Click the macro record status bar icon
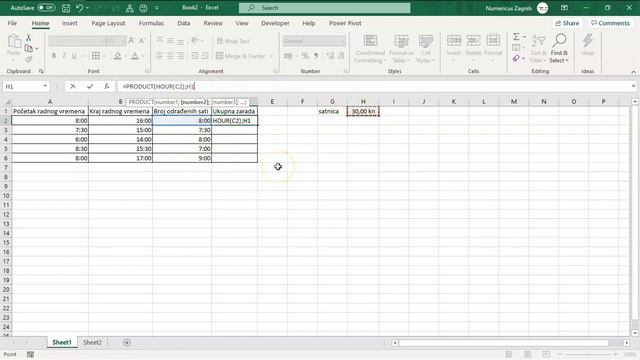This screenshot has width=640, height=360. click(30, 354)
